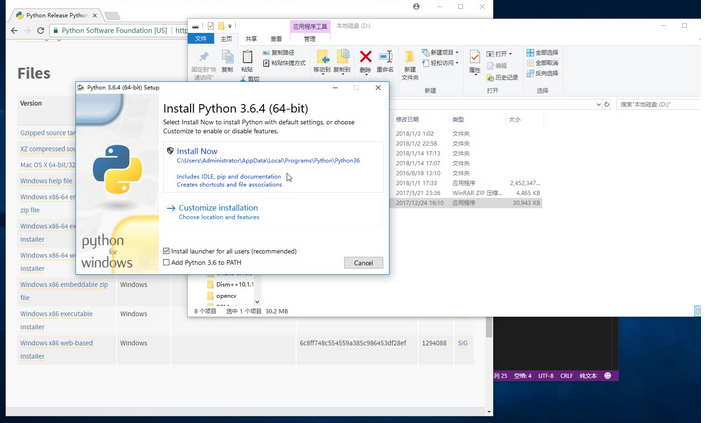Click CRLF line ending in editor status bar

point(566,376)
